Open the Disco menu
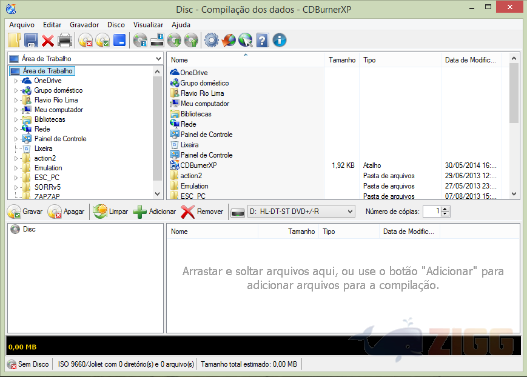Viewport: 527px width, 377px height. [116, 25]
